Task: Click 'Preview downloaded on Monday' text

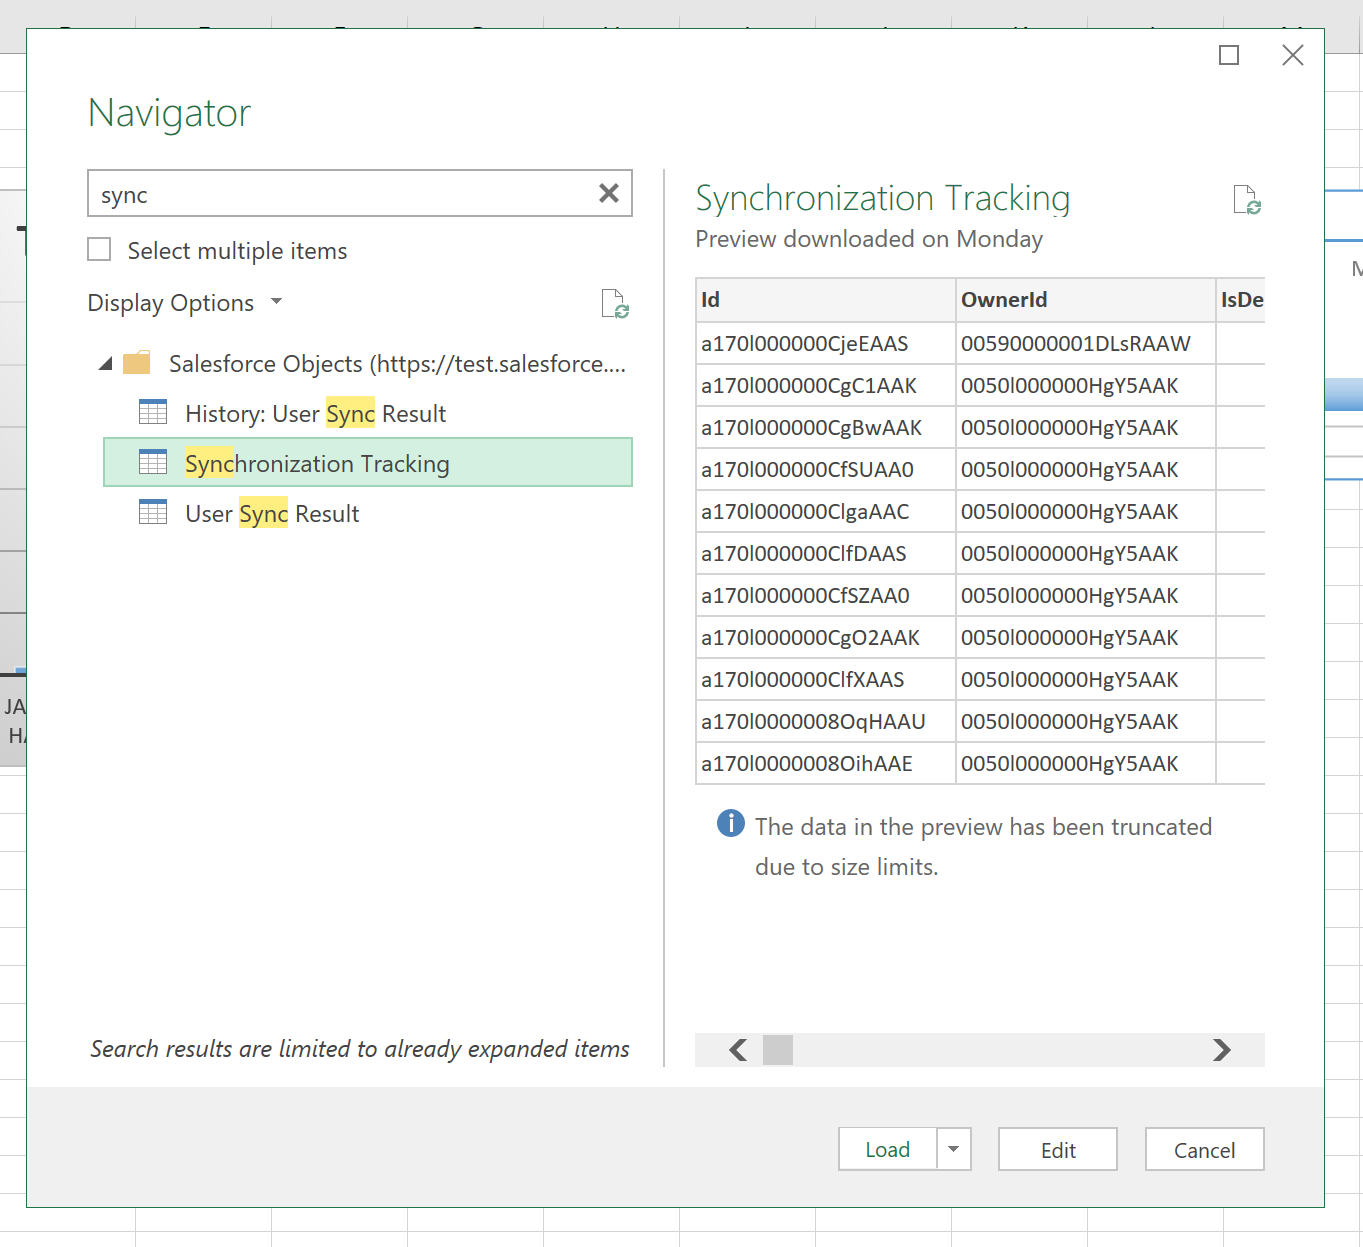Action: click(869, 239)
